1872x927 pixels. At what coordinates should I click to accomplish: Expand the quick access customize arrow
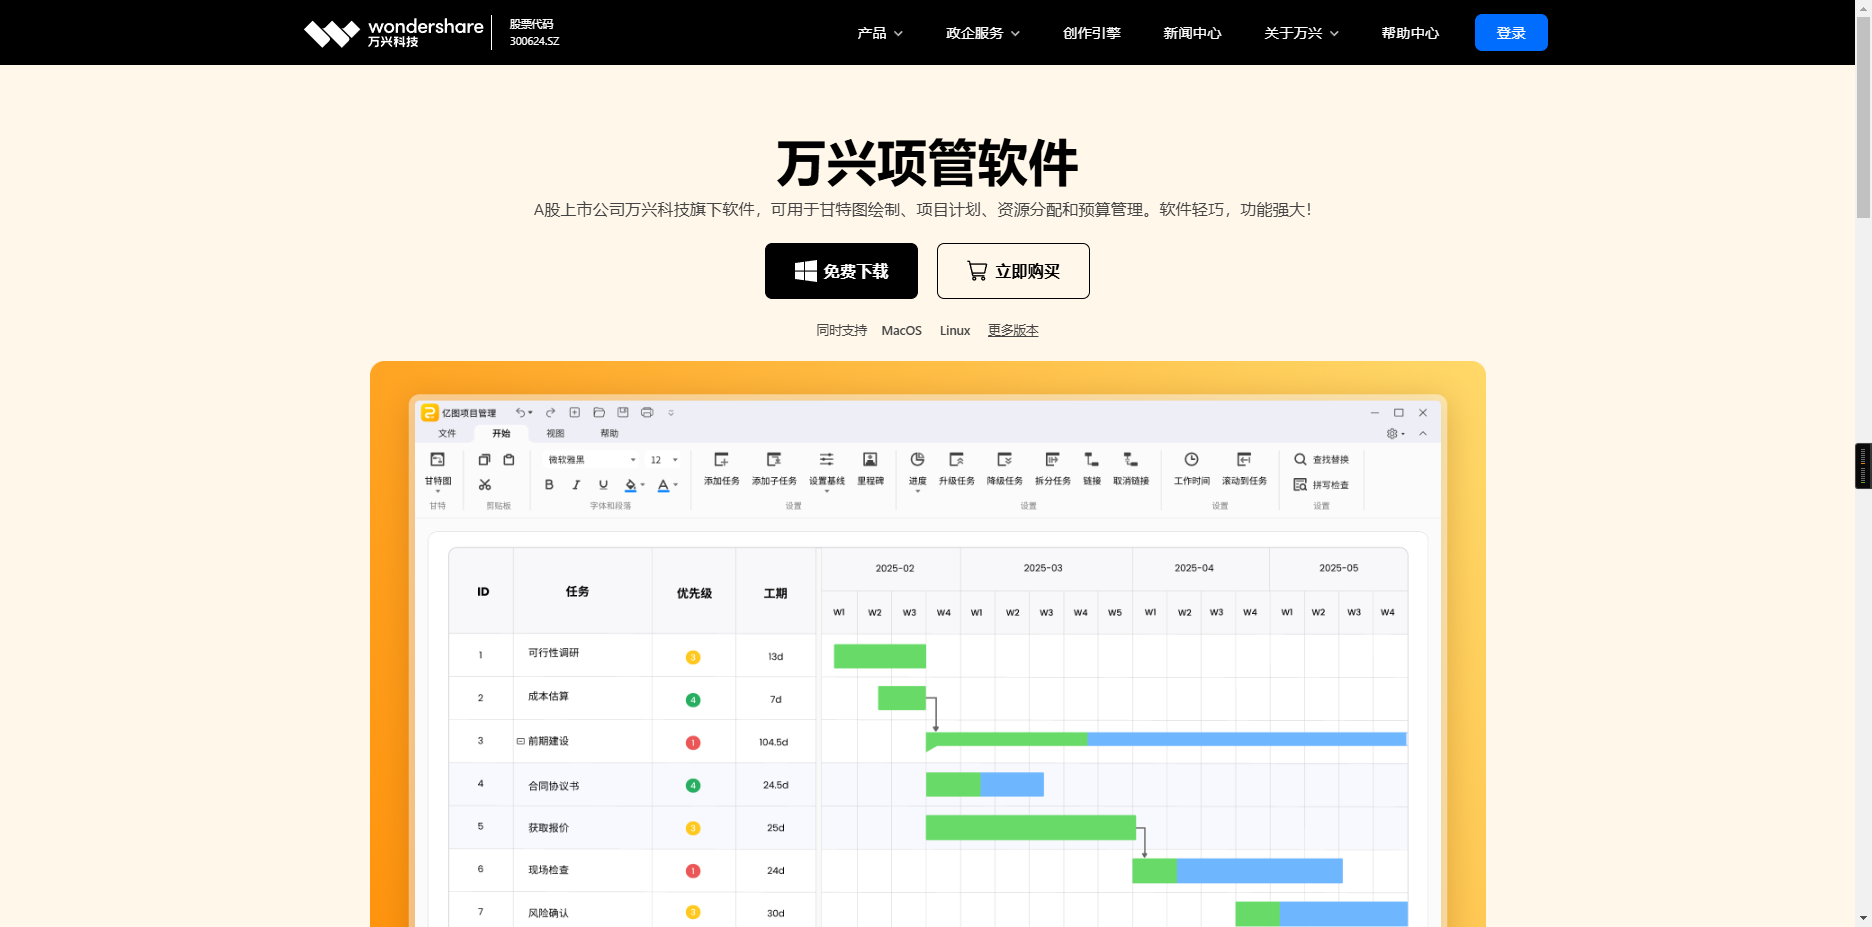[671, 412]
